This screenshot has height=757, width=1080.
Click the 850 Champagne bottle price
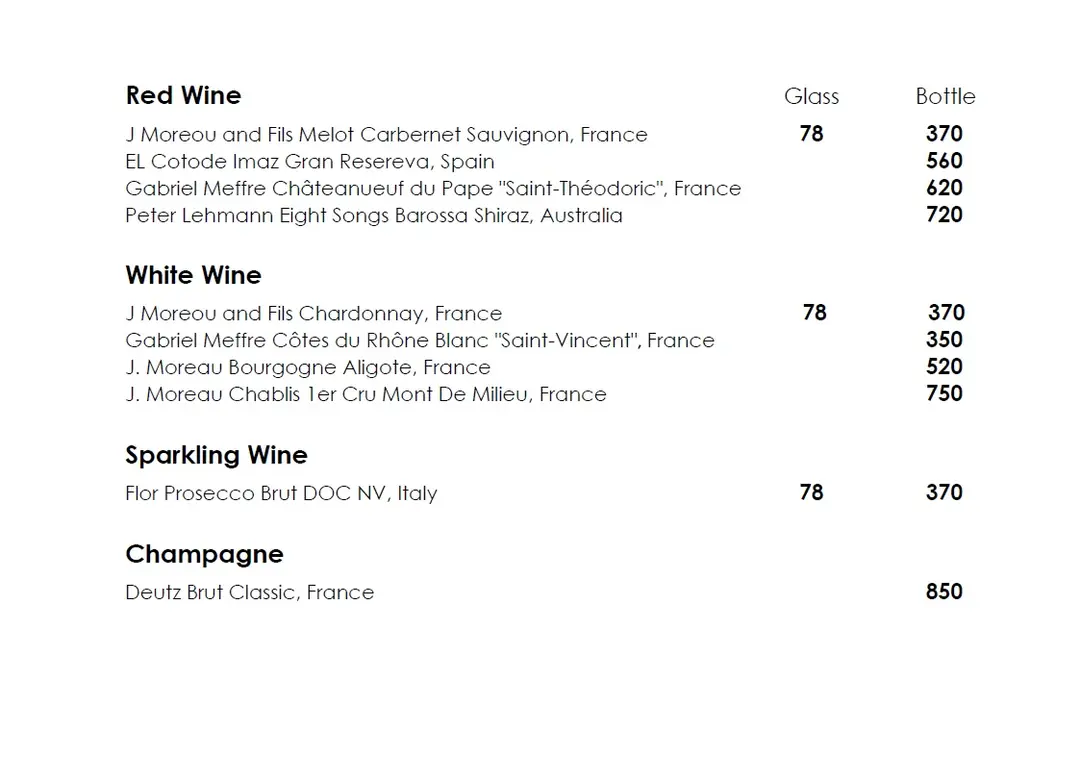(x=944, y=592)
